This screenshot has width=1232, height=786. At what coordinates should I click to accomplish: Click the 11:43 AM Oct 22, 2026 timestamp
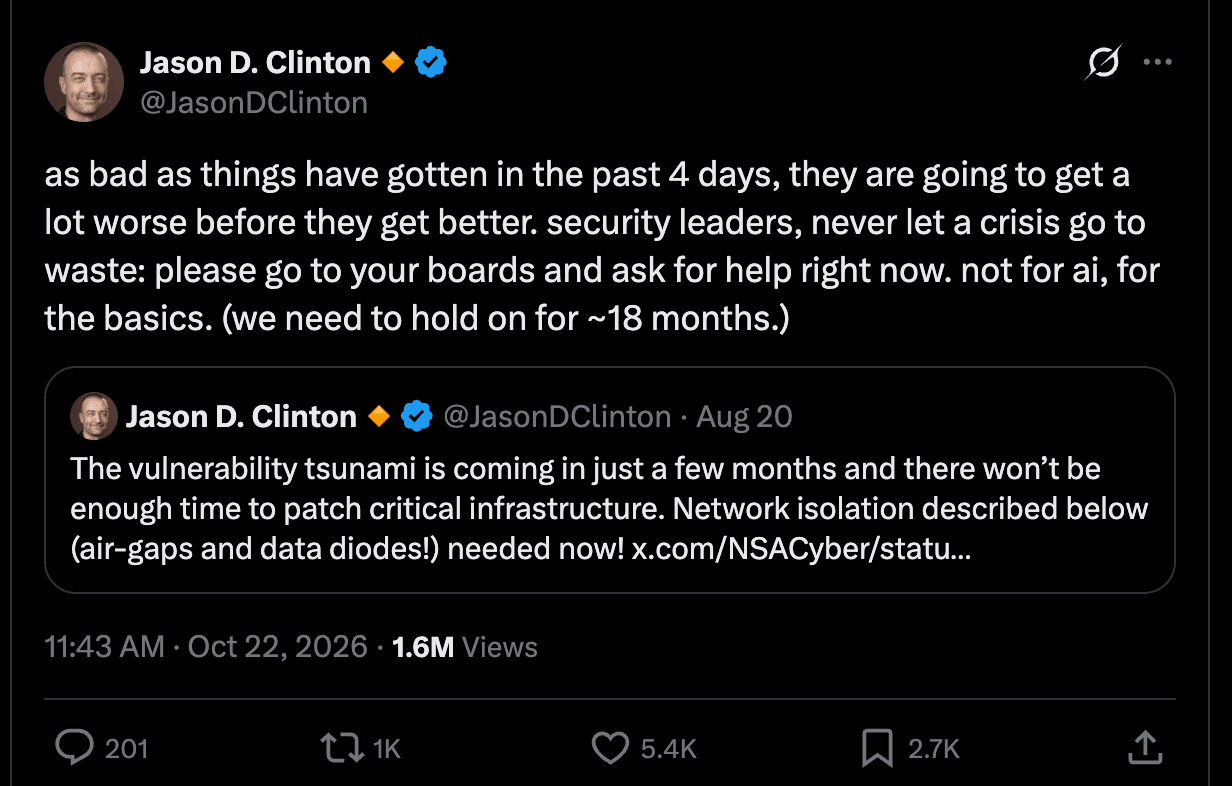tap(206, 647)
